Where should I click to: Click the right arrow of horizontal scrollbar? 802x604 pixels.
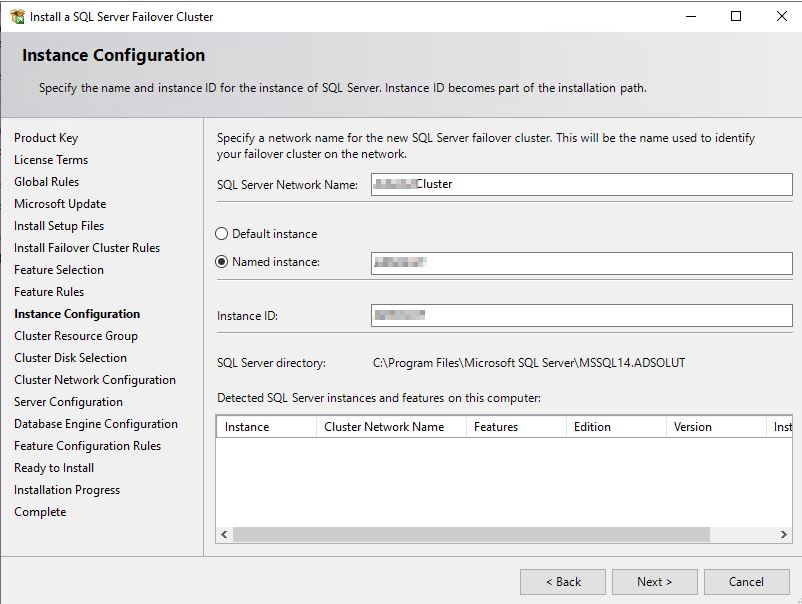(784, 534)
